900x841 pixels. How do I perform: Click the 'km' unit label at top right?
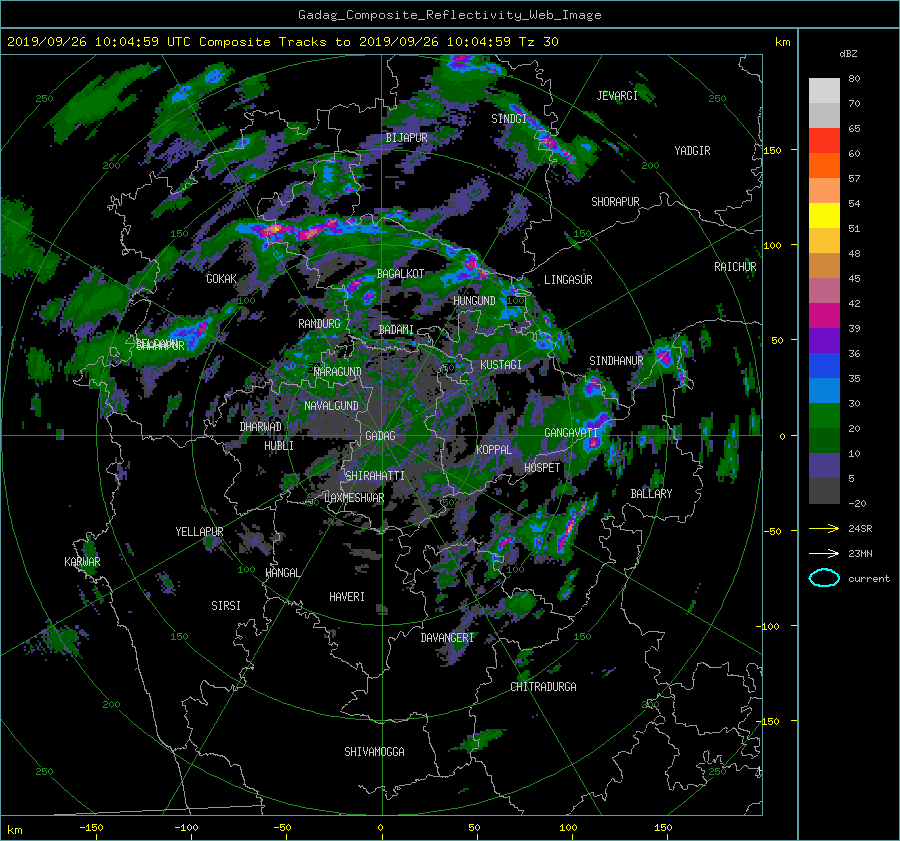tap(782, 42)
